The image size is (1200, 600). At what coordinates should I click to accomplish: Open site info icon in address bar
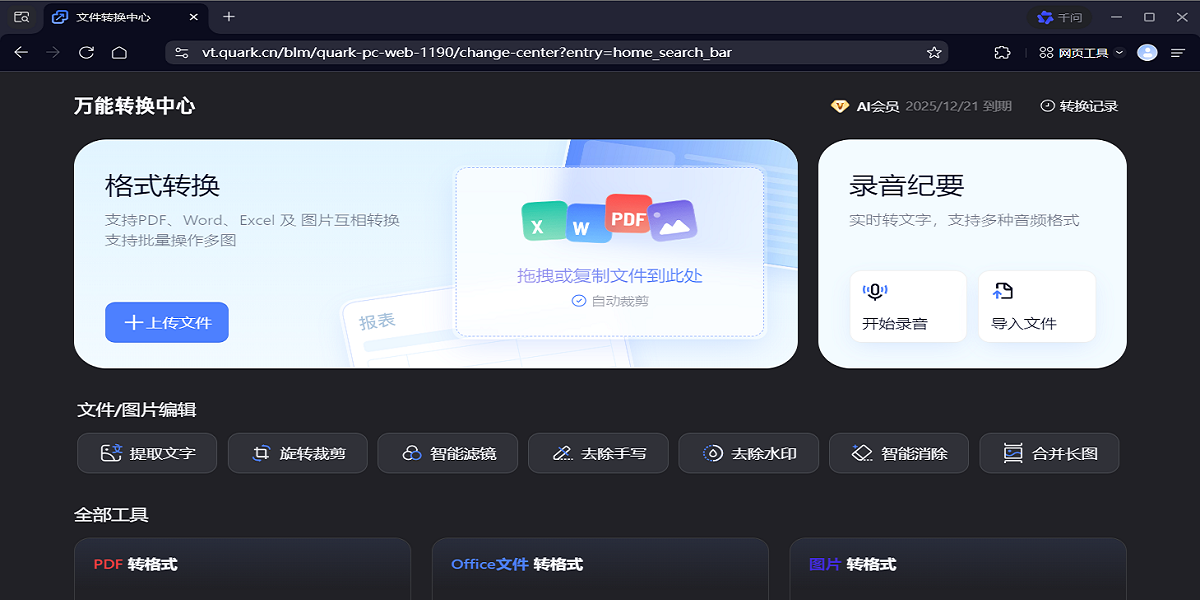[181, 53]
